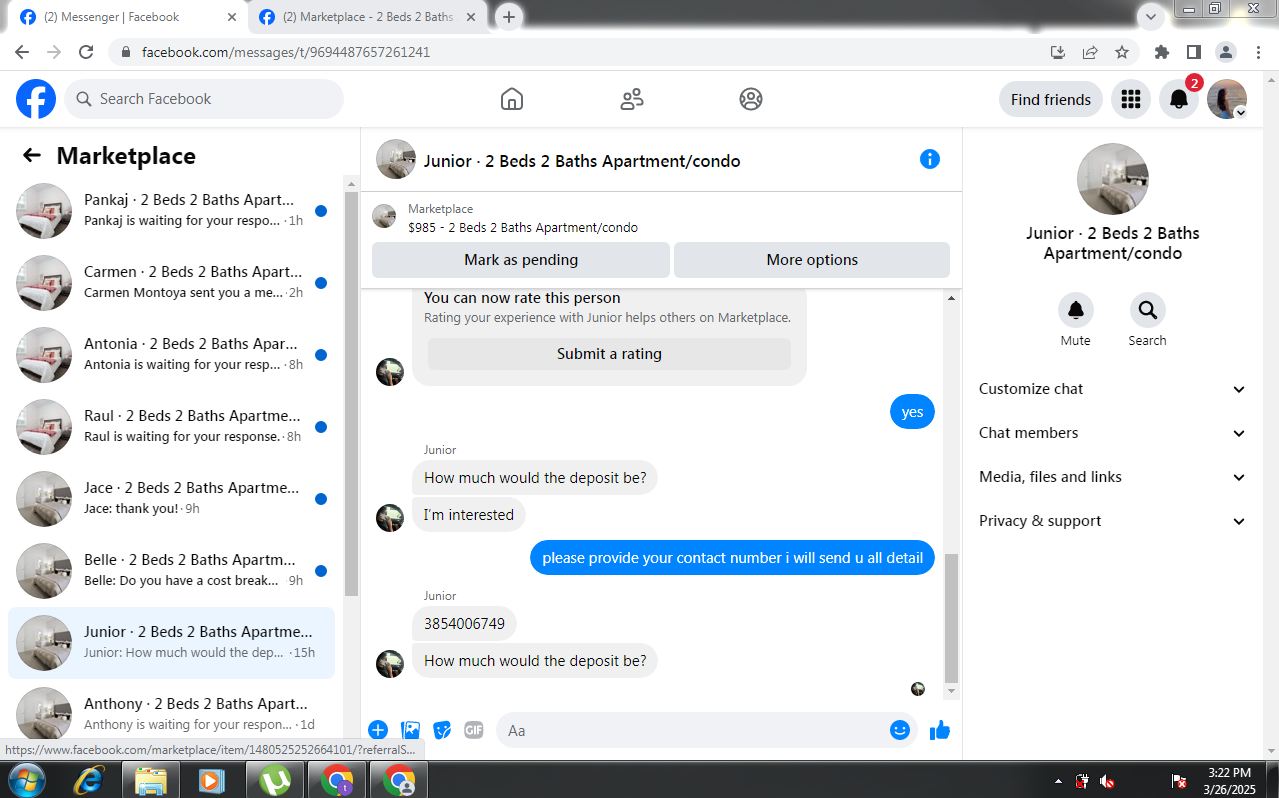This screenshot has width=1279, height=798.
Task: Click Mark as pending button
Action: [x=521, y=260]
